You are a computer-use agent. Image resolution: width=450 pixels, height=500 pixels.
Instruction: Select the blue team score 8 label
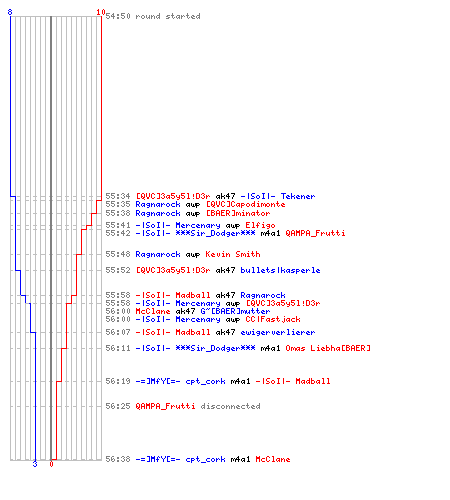tap(10, 12)
